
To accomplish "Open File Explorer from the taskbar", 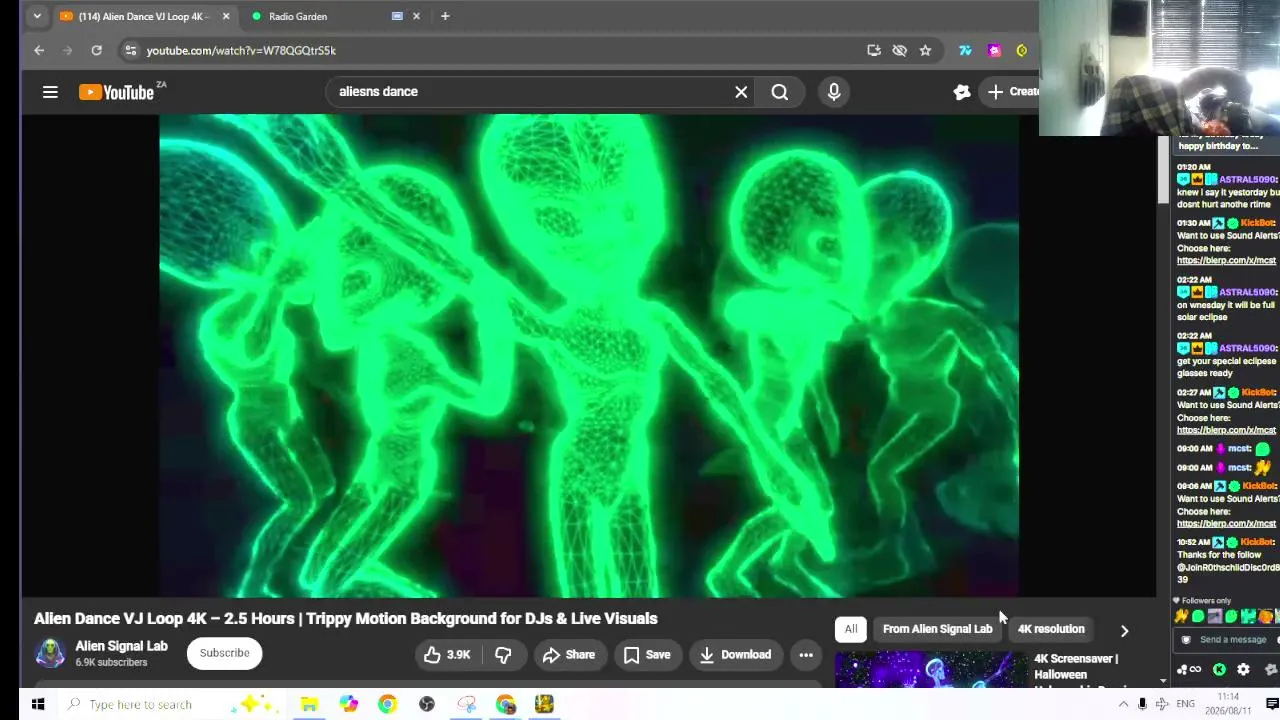I will [x=310, y=704].
